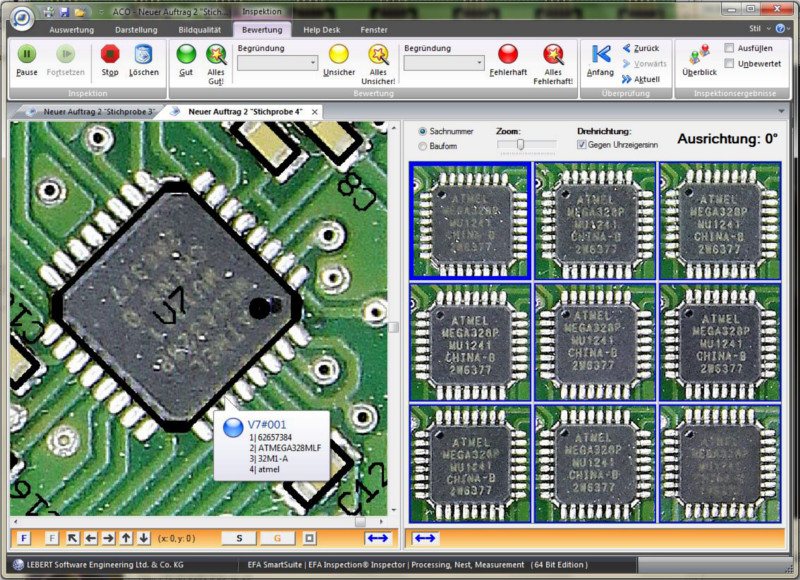Uncheck Gegen Uhrzeigersinn rotation direction
800x580 pixels.
point(581,145)
